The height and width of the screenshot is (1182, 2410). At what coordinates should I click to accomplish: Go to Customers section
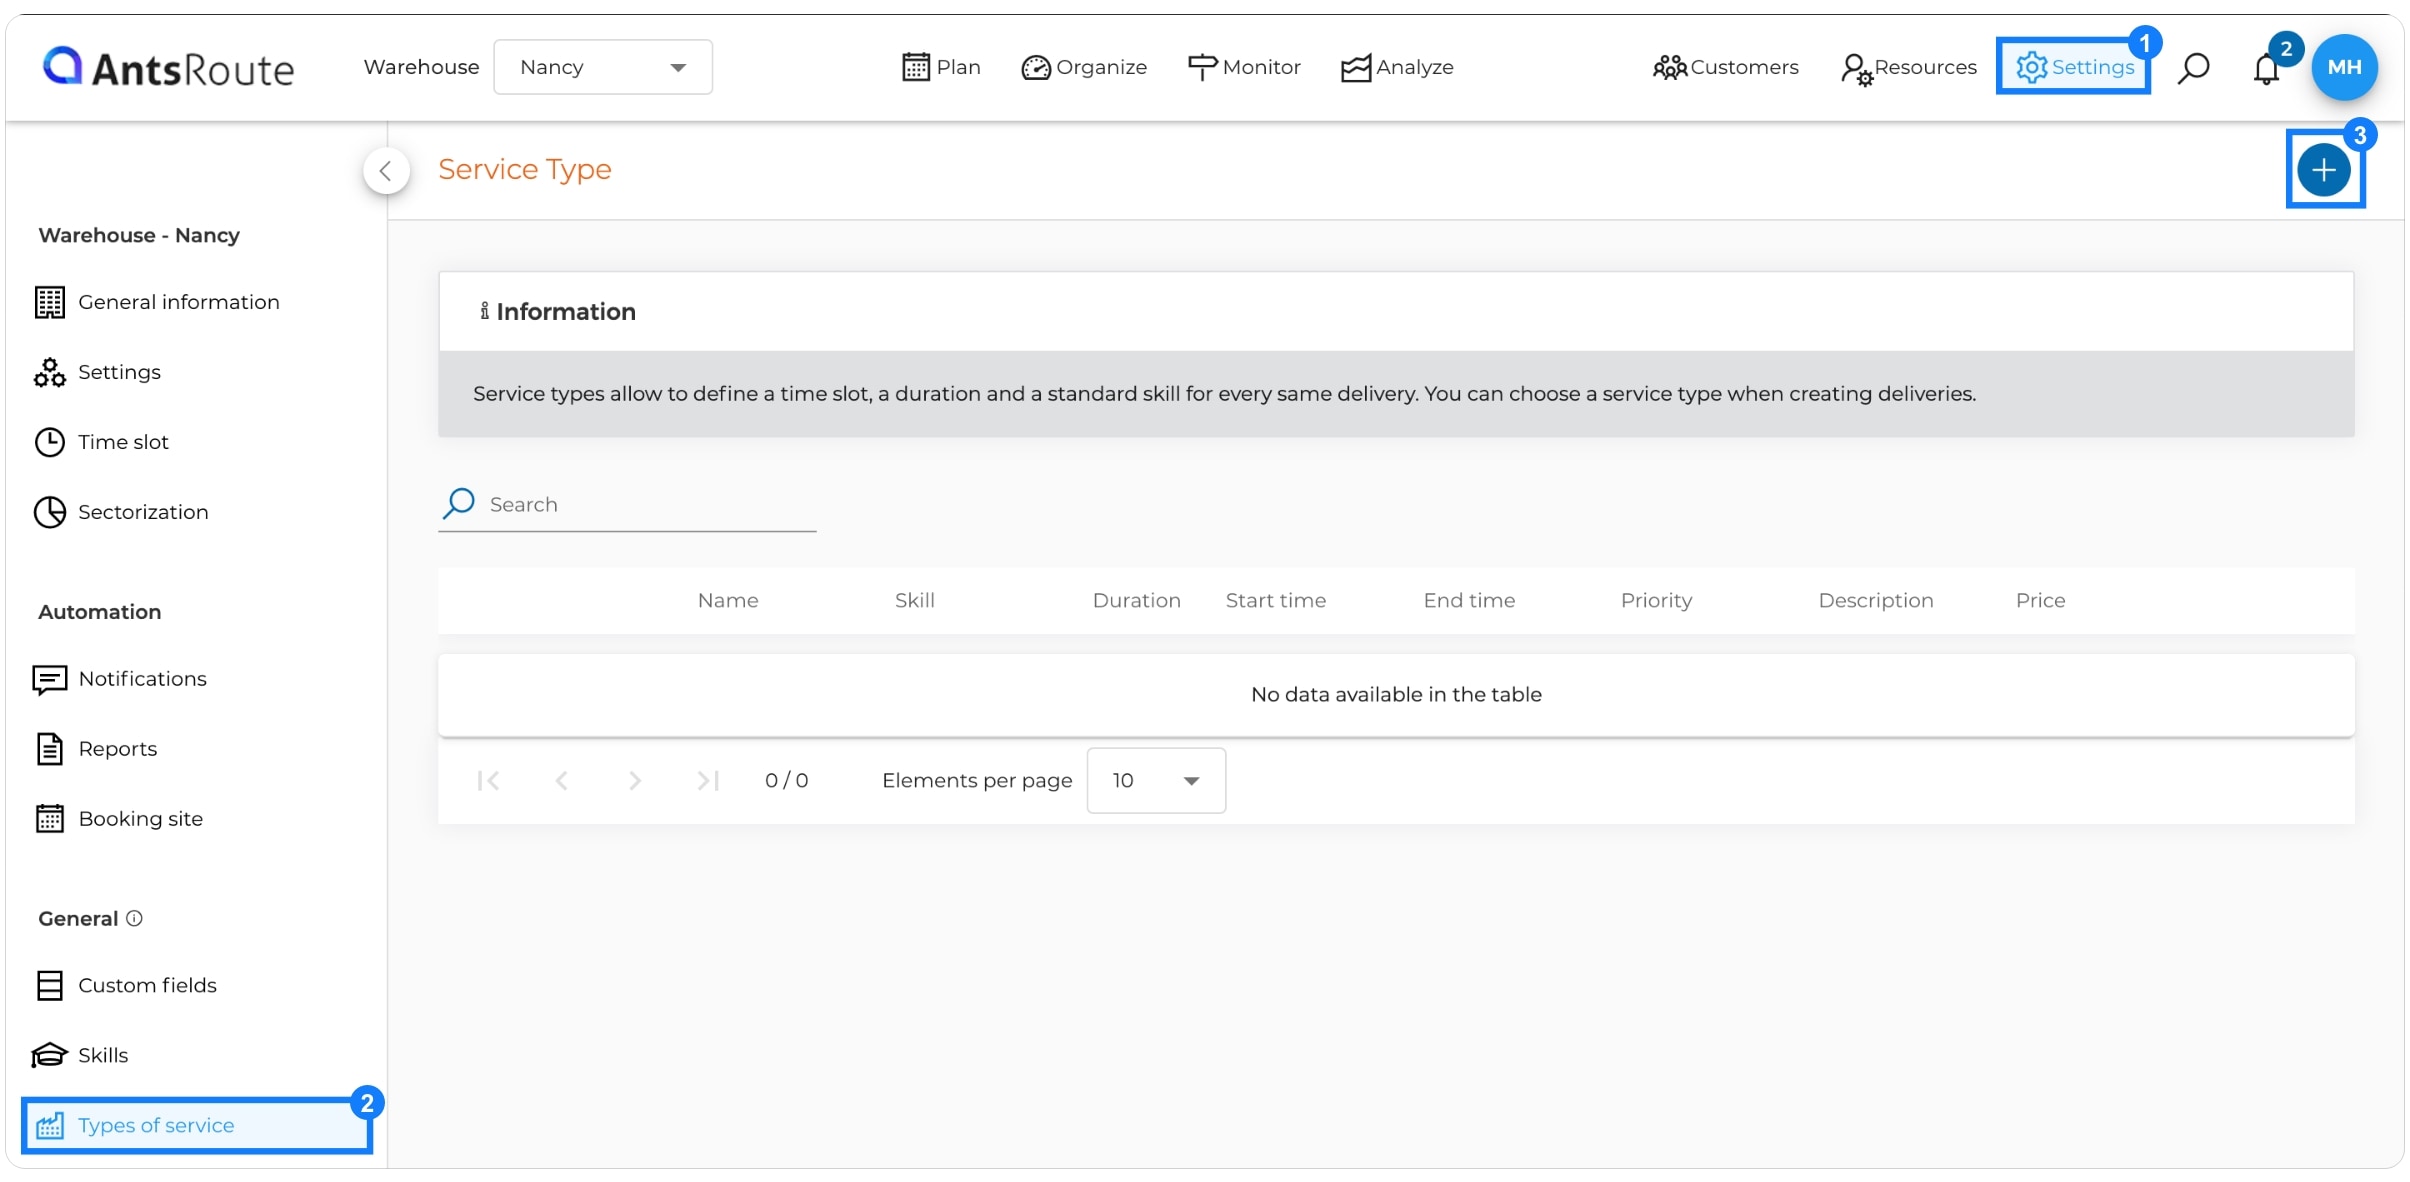(1726, 67)
